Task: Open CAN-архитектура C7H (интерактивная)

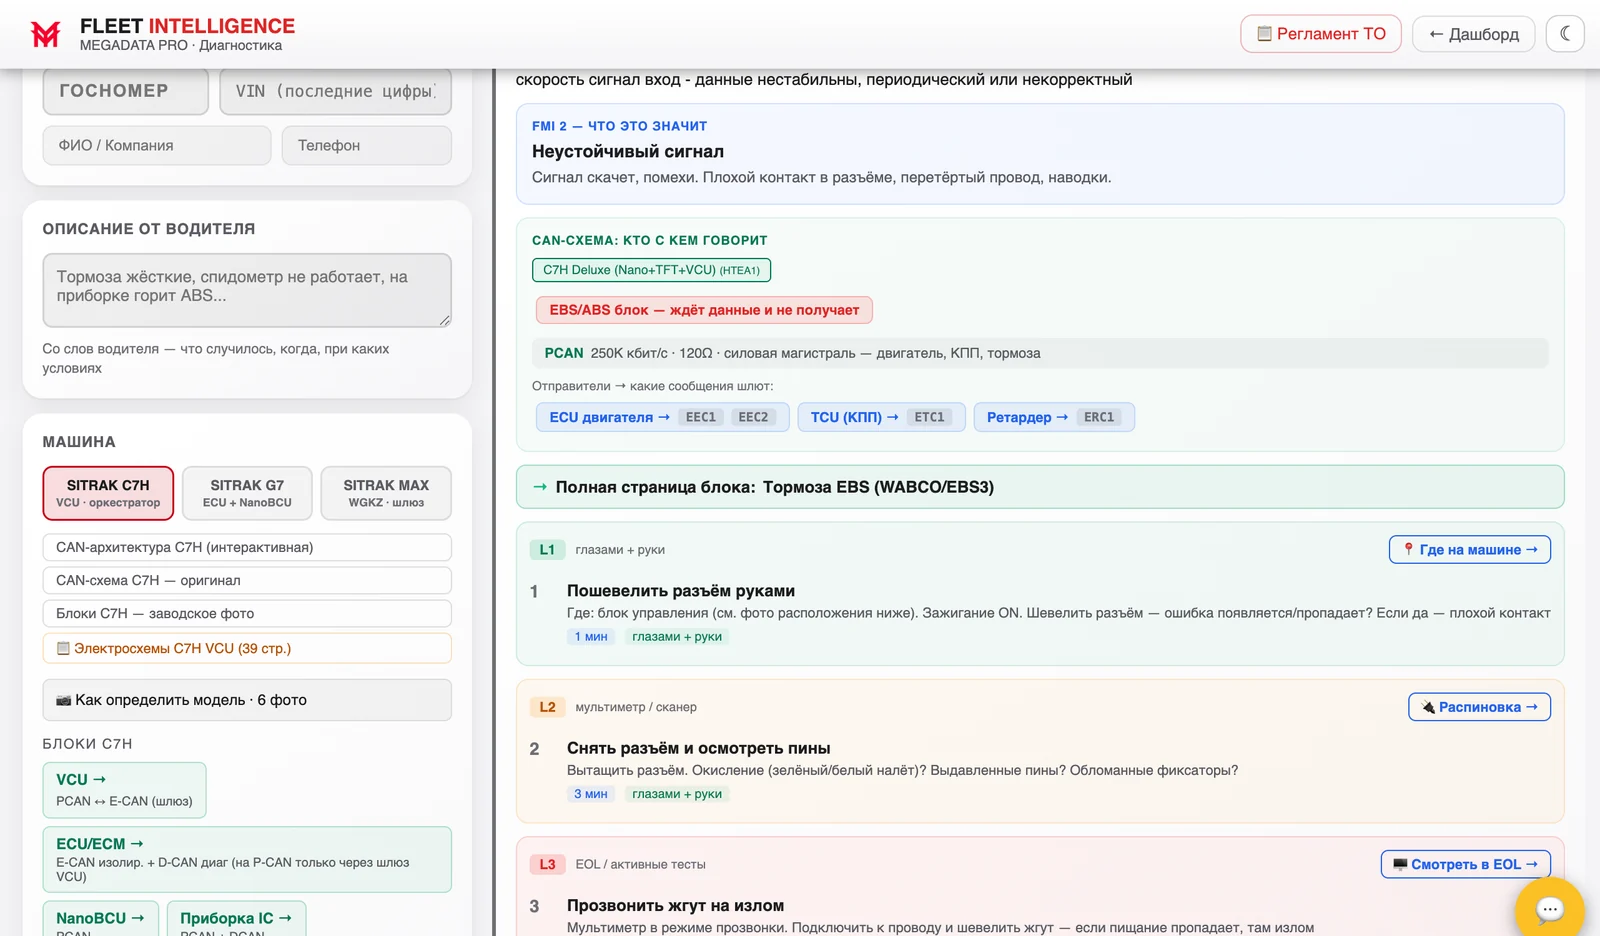Action: pyautogui.click(x=247, y=547)
